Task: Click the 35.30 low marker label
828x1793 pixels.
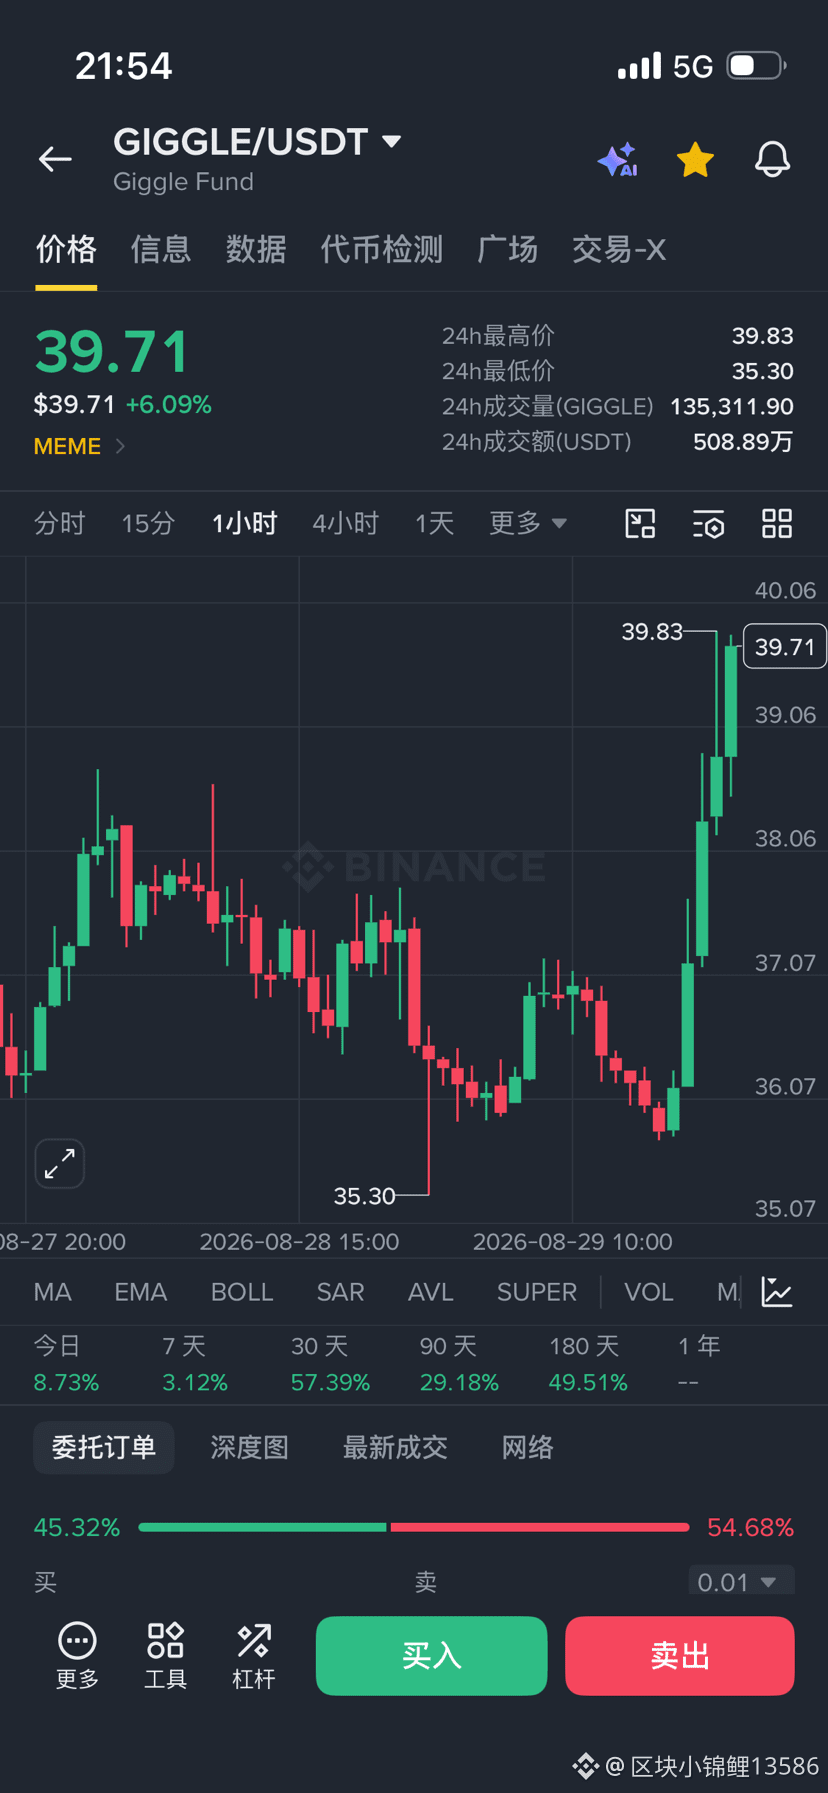Action: tap(364, 1196)
